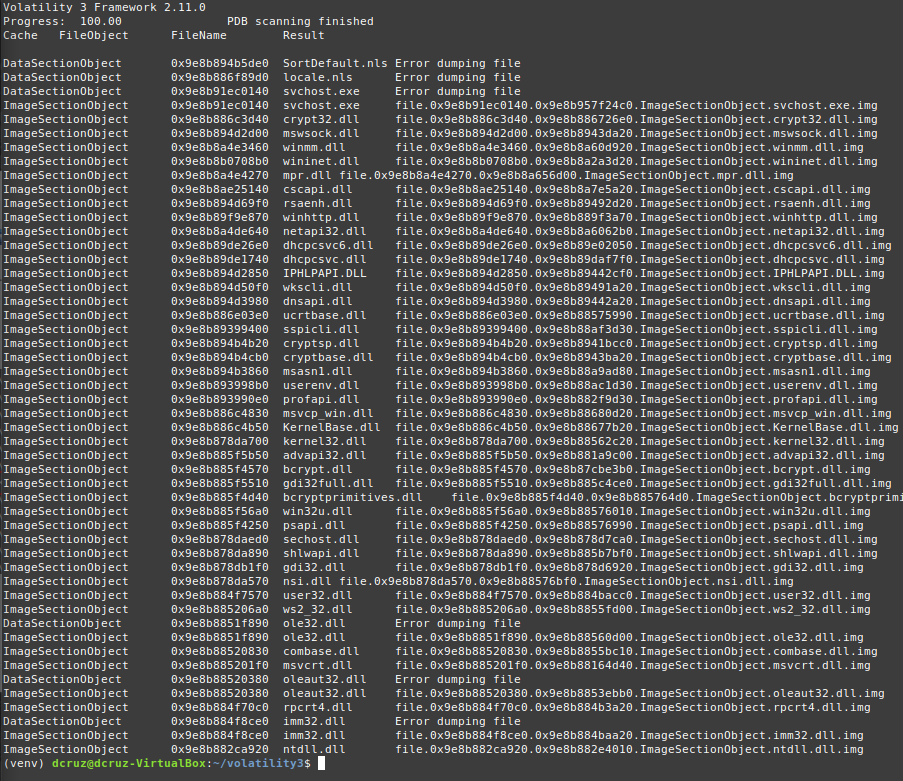Click the terminal cursor block after the prompt
This screenshot has width=903, height=781.
[321, 764]
